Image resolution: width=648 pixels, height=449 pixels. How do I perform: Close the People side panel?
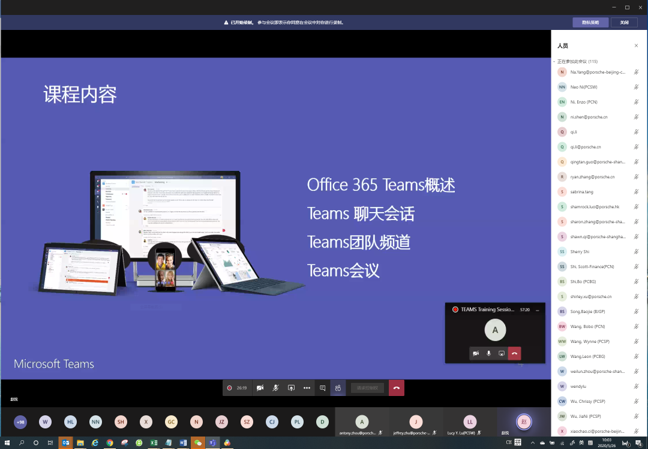tap(636, 45)
